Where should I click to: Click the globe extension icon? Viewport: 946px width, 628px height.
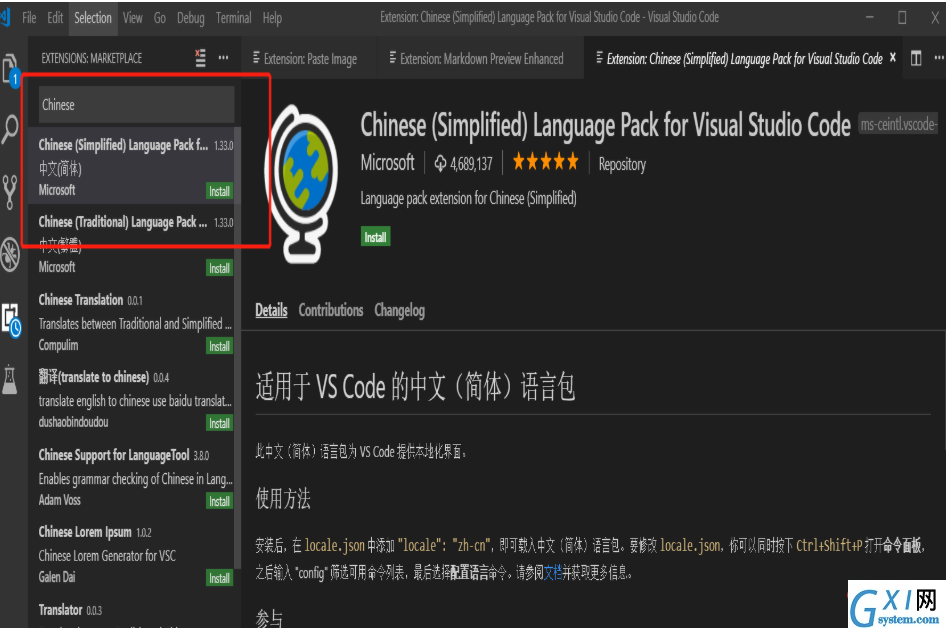[x=302, y=183]
